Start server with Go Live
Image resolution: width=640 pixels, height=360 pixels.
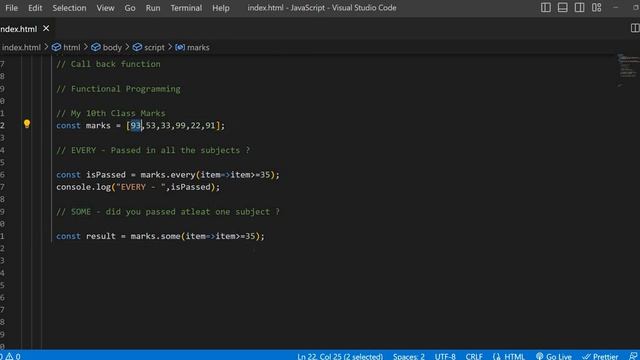coord(554,356)
